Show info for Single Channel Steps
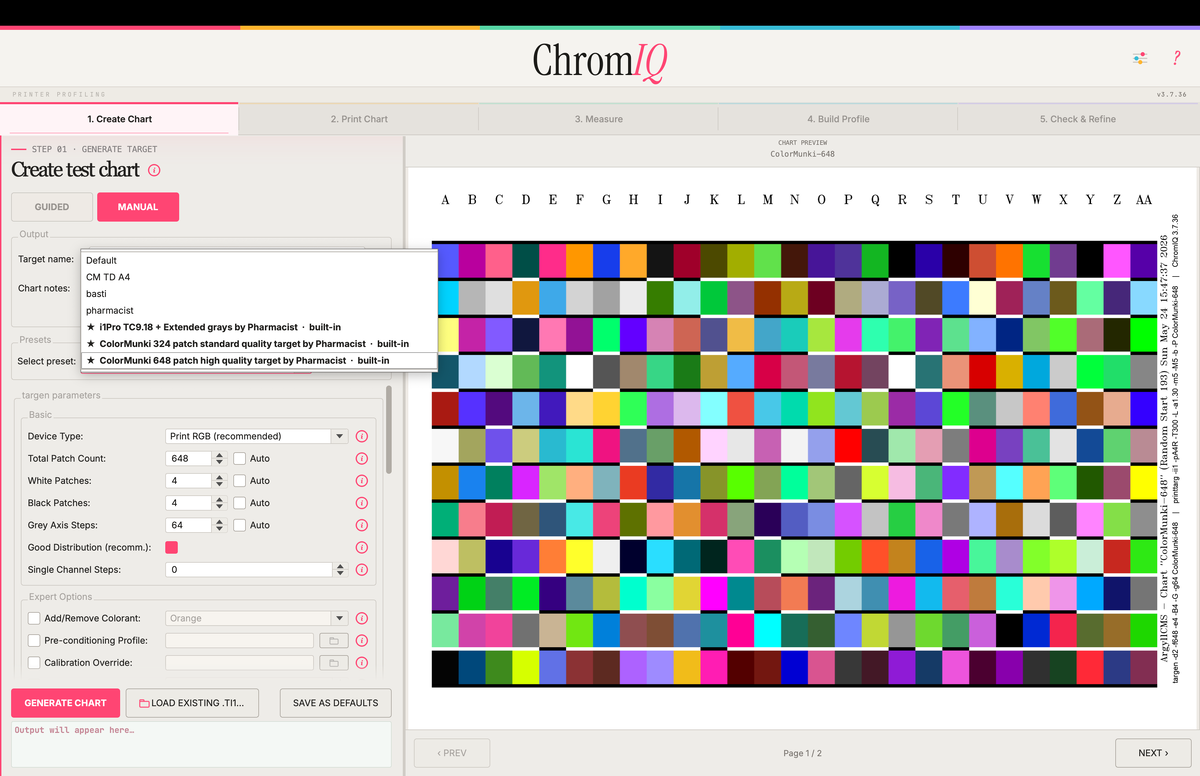1200x776 pixels. coord(362,569)
